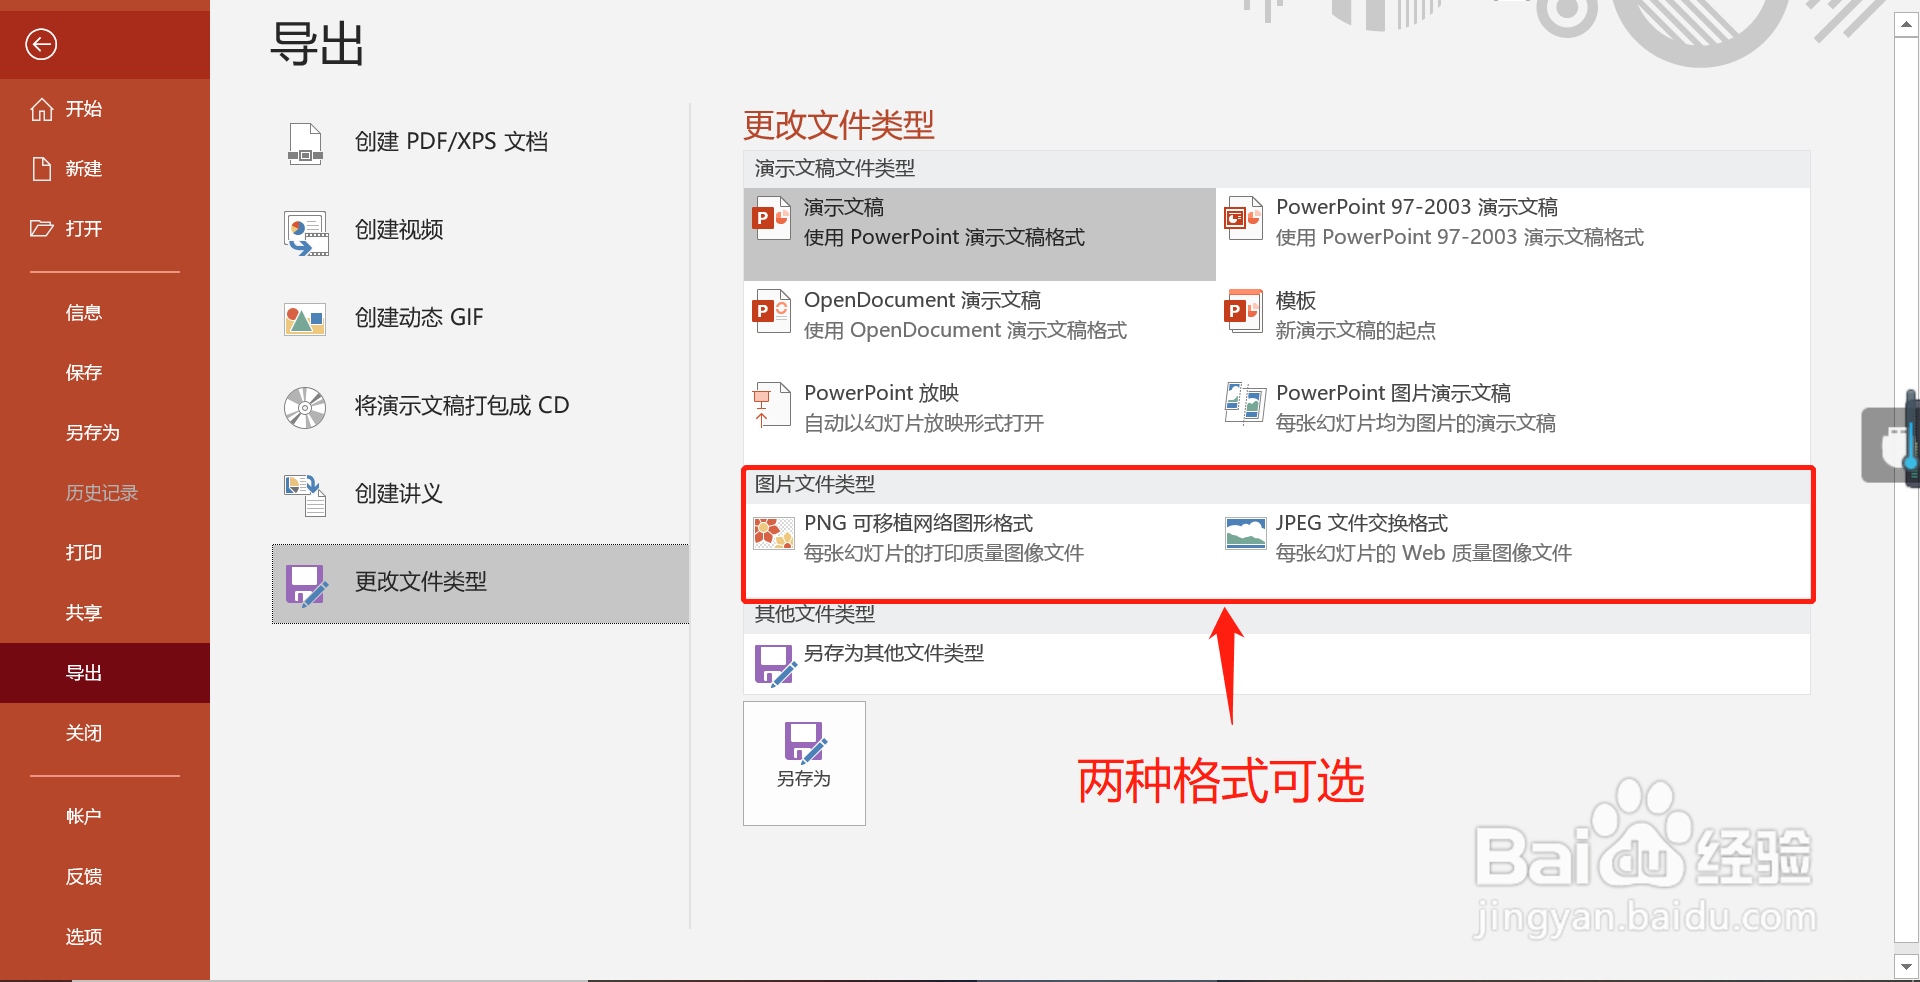The width and height of the screenshot is (1920, 982).
Task: Open 创建视频 export option
Action: pos(399,231)
